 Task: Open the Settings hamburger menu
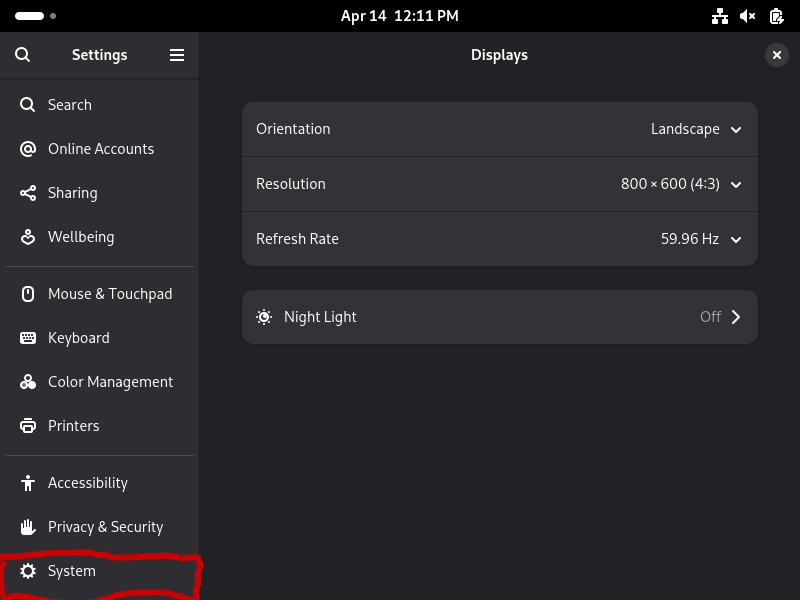pyautogui.click(x=177, y=55)
